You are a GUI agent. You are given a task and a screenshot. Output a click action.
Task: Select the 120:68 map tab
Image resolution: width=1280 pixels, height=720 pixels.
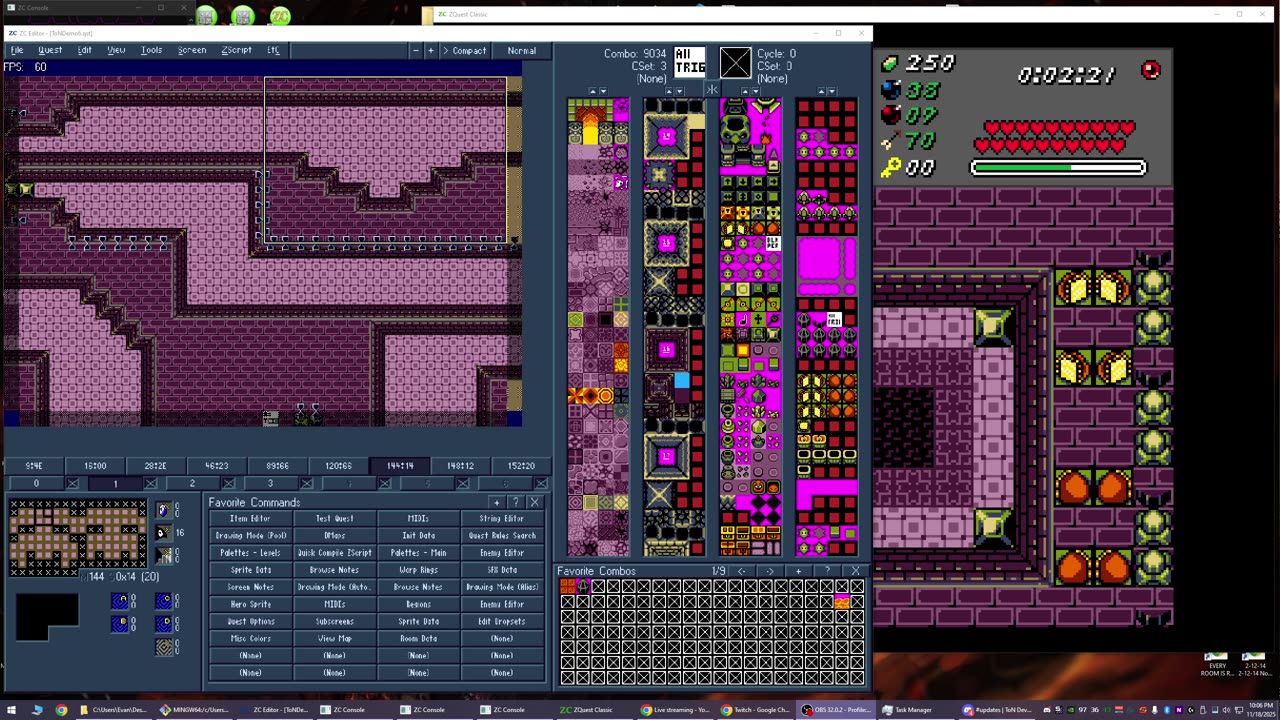338,466
